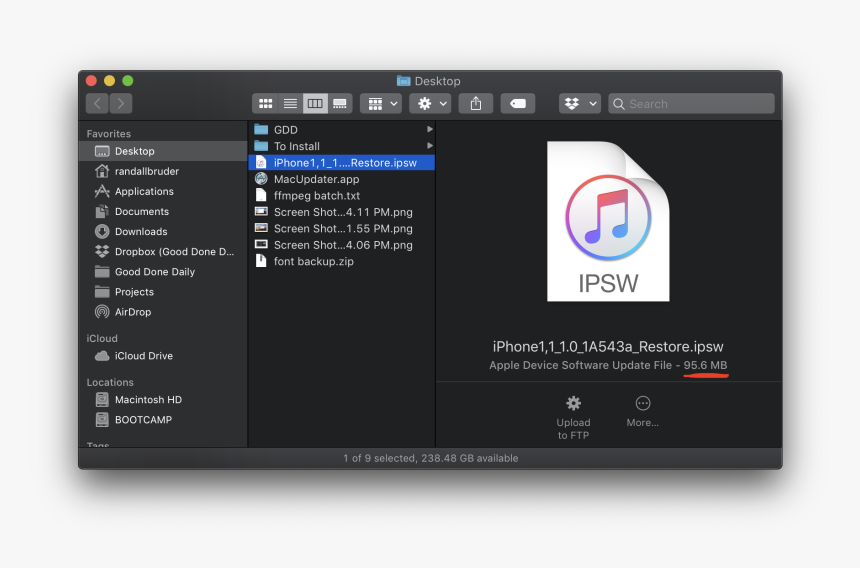Minimize the window with yellow button
860x568 pixels.
coord(110,81)
